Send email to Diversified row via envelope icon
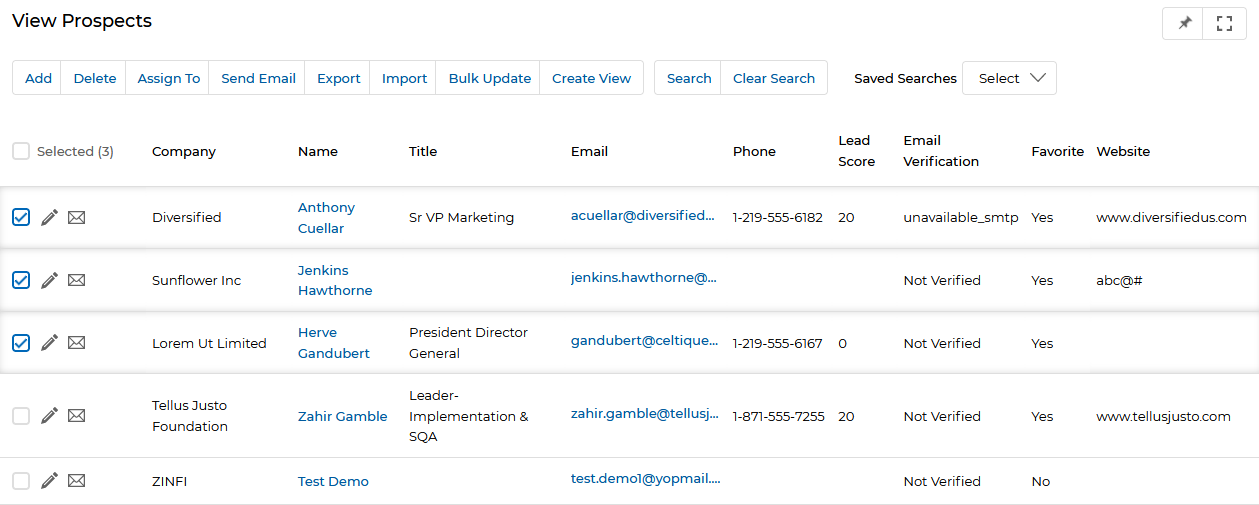The width and height of the screenshot is (1259, 505). click(x=76, y=217)
